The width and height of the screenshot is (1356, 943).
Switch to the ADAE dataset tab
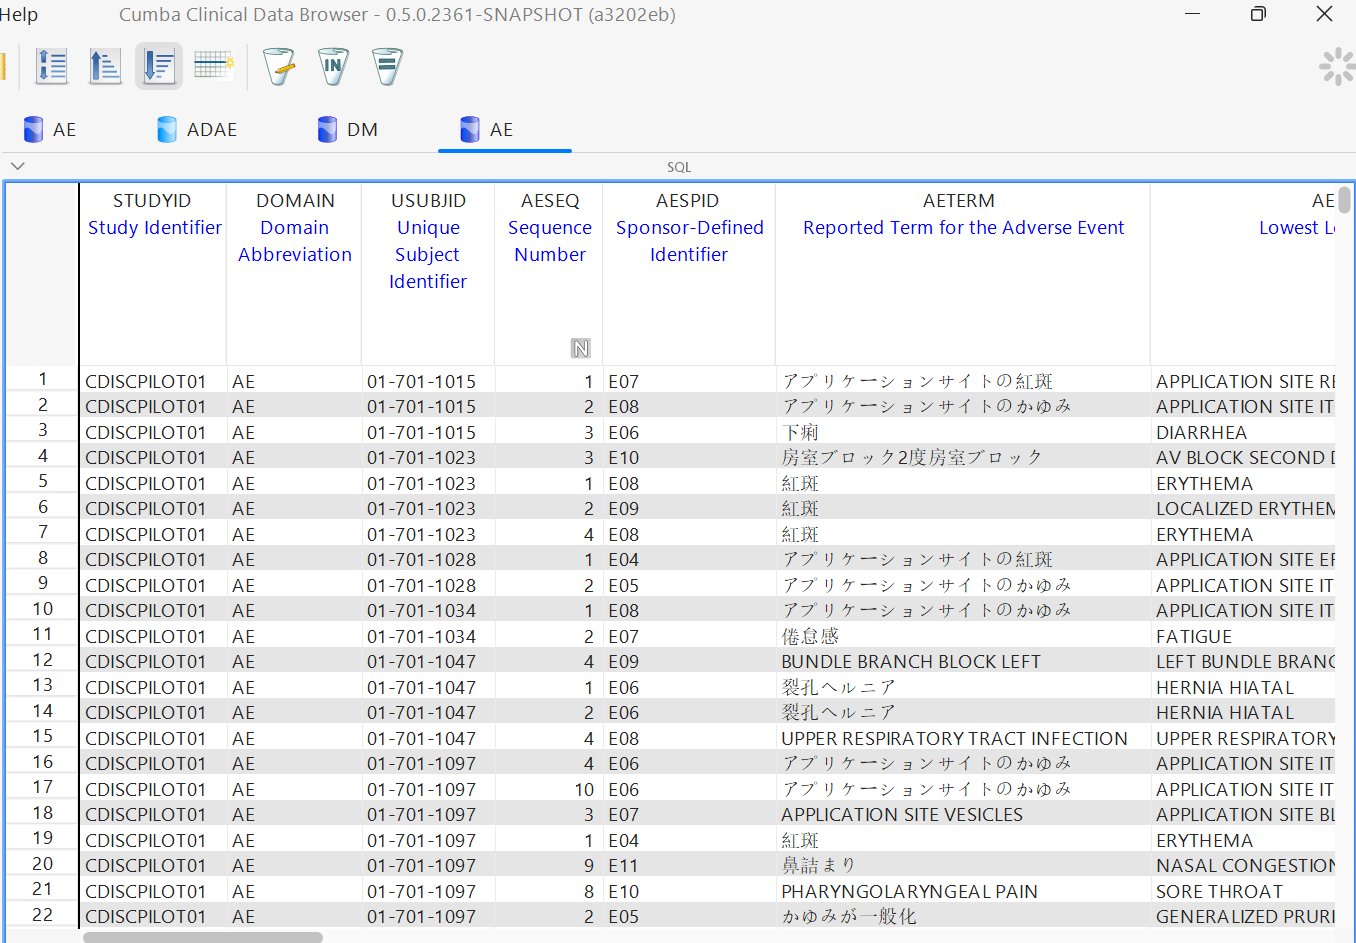tap(197, 129)
